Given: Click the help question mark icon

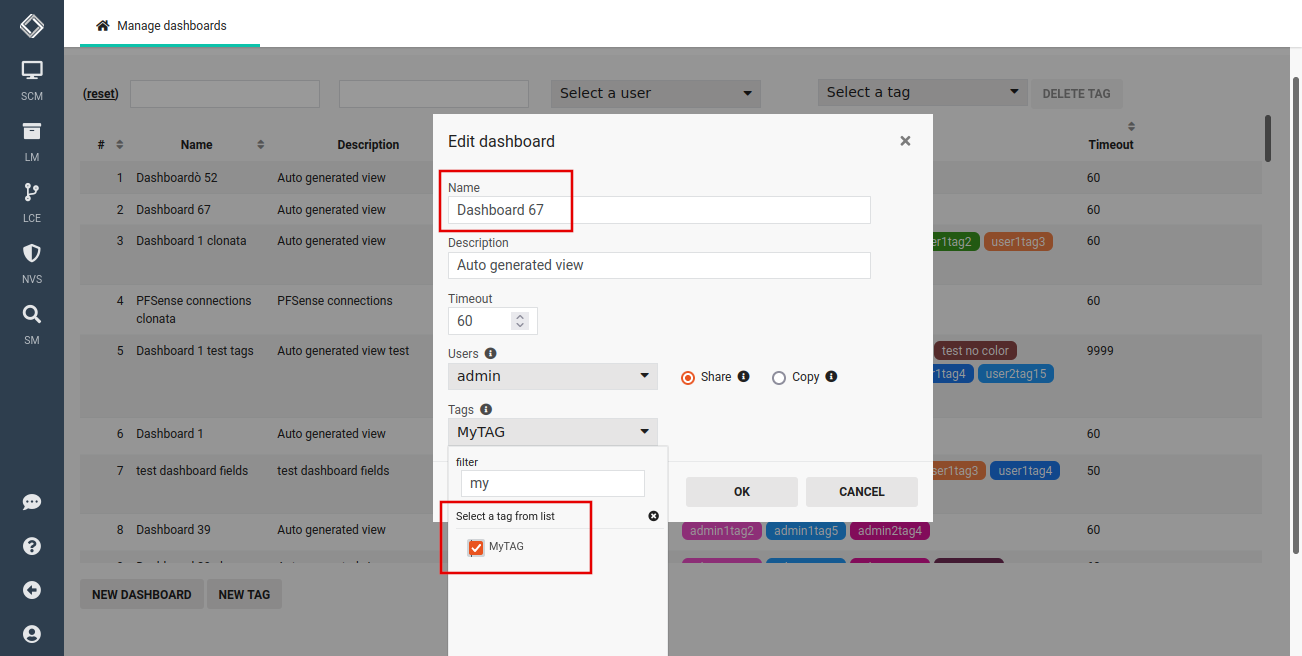Looking at the screenshot, I should coord(31,546).
